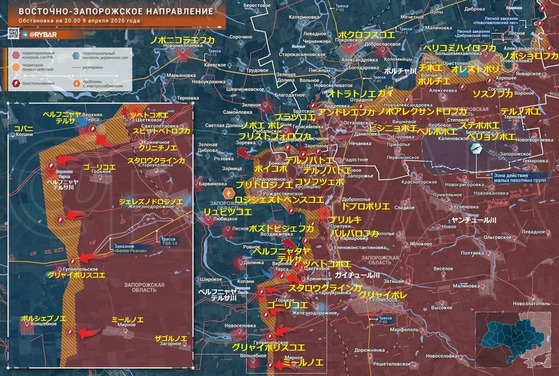The width and height of the screenshot is (559, 376).
Task: Click the ボルチエ label
Action: point(434,81)
